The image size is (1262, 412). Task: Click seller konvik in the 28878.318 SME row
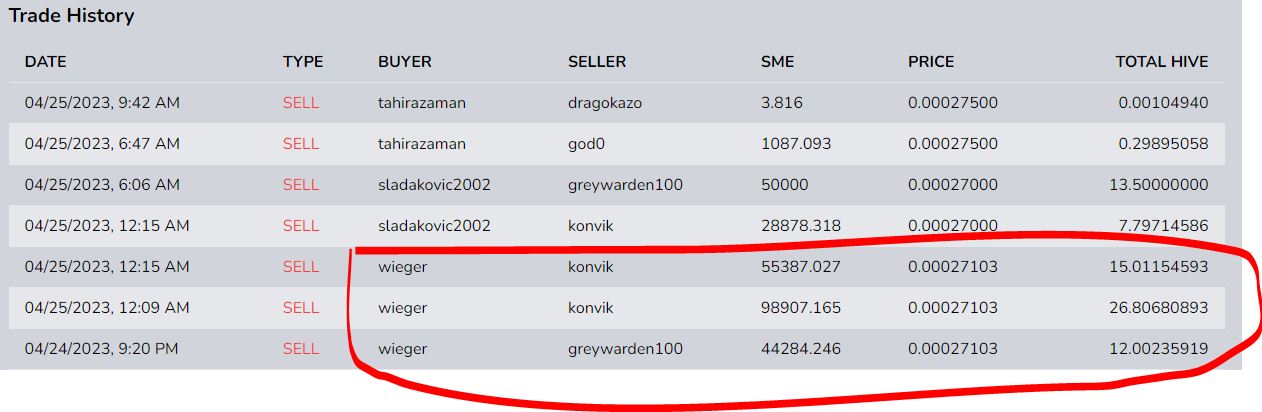coord(590,226)
